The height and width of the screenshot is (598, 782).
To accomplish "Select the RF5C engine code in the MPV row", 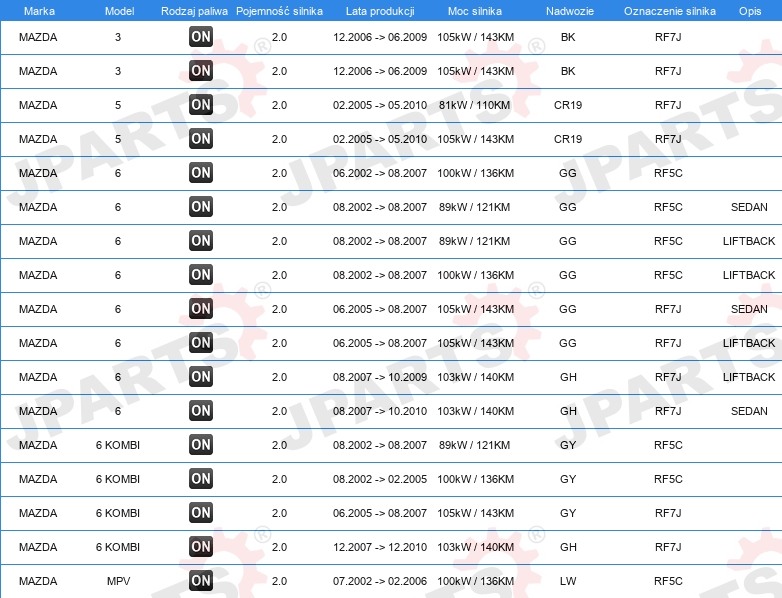I will pyautogui.click(x=668, y=581).
